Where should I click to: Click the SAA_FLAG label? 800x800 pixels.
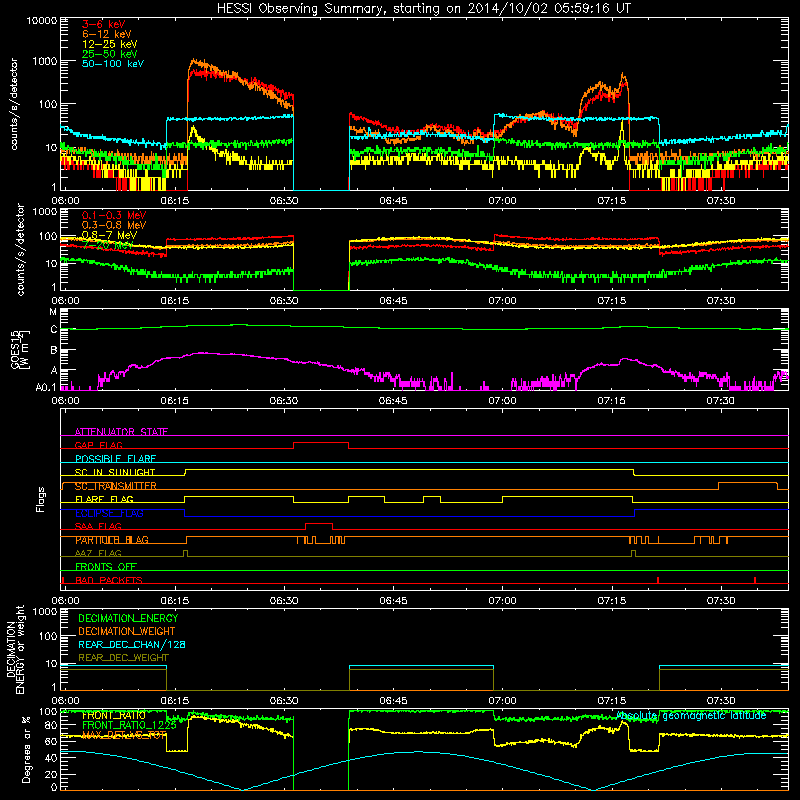pos(98,526)
